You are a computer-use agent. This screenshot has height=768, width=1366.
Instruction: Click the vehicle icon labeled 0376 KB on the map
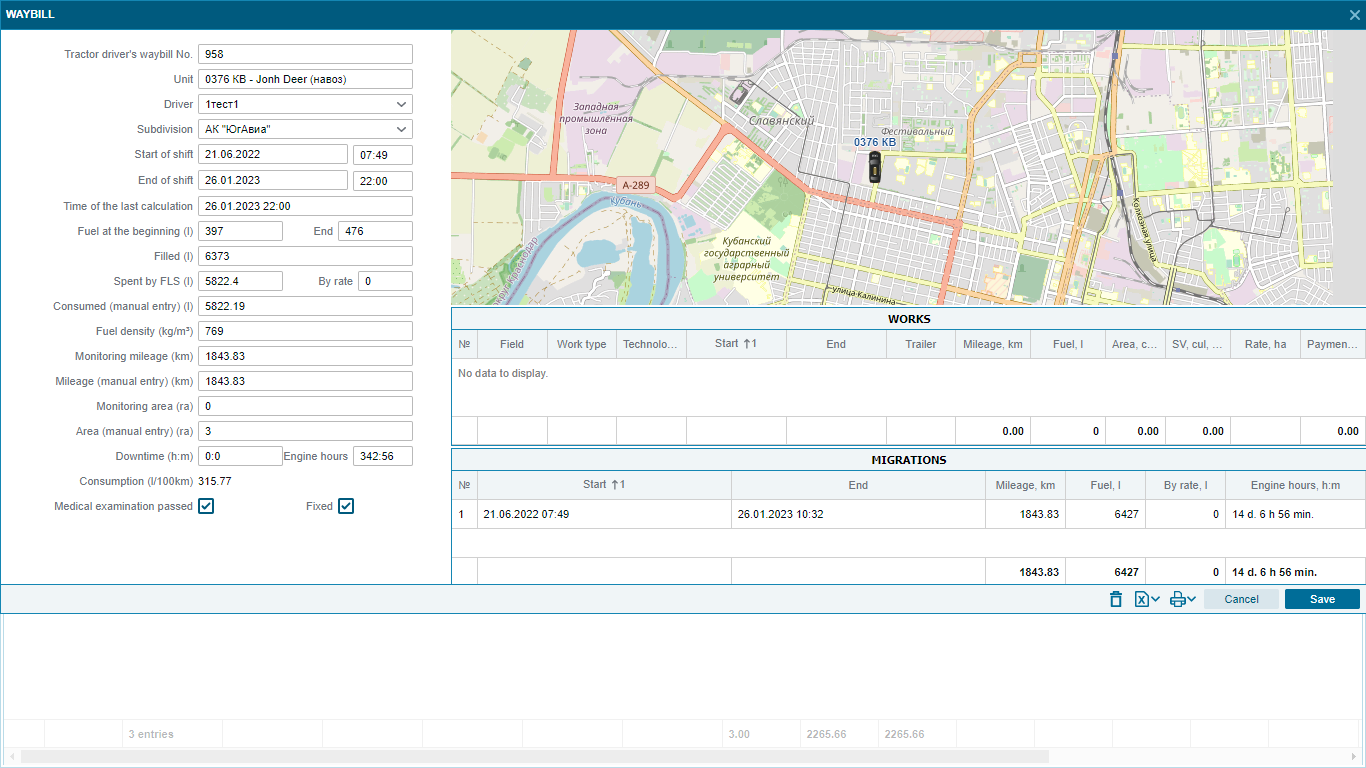875,167
